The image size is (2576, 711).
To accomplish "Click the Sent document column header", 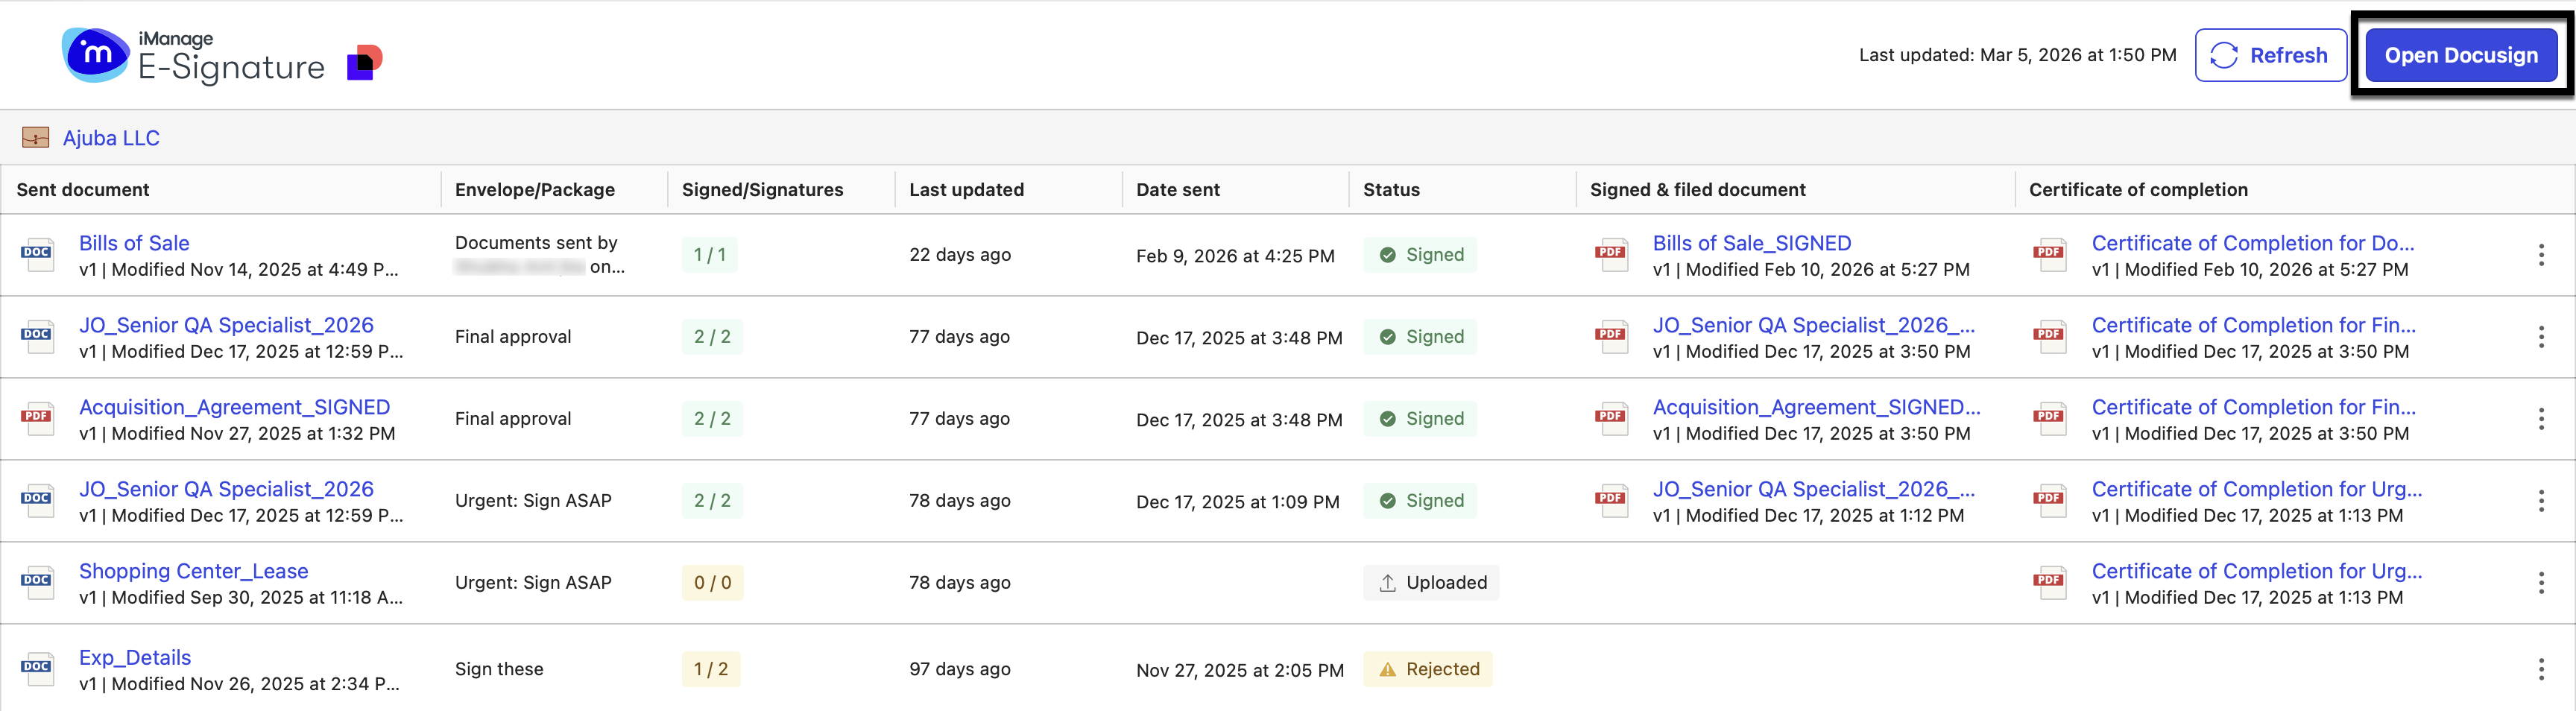I will (83, 190).
